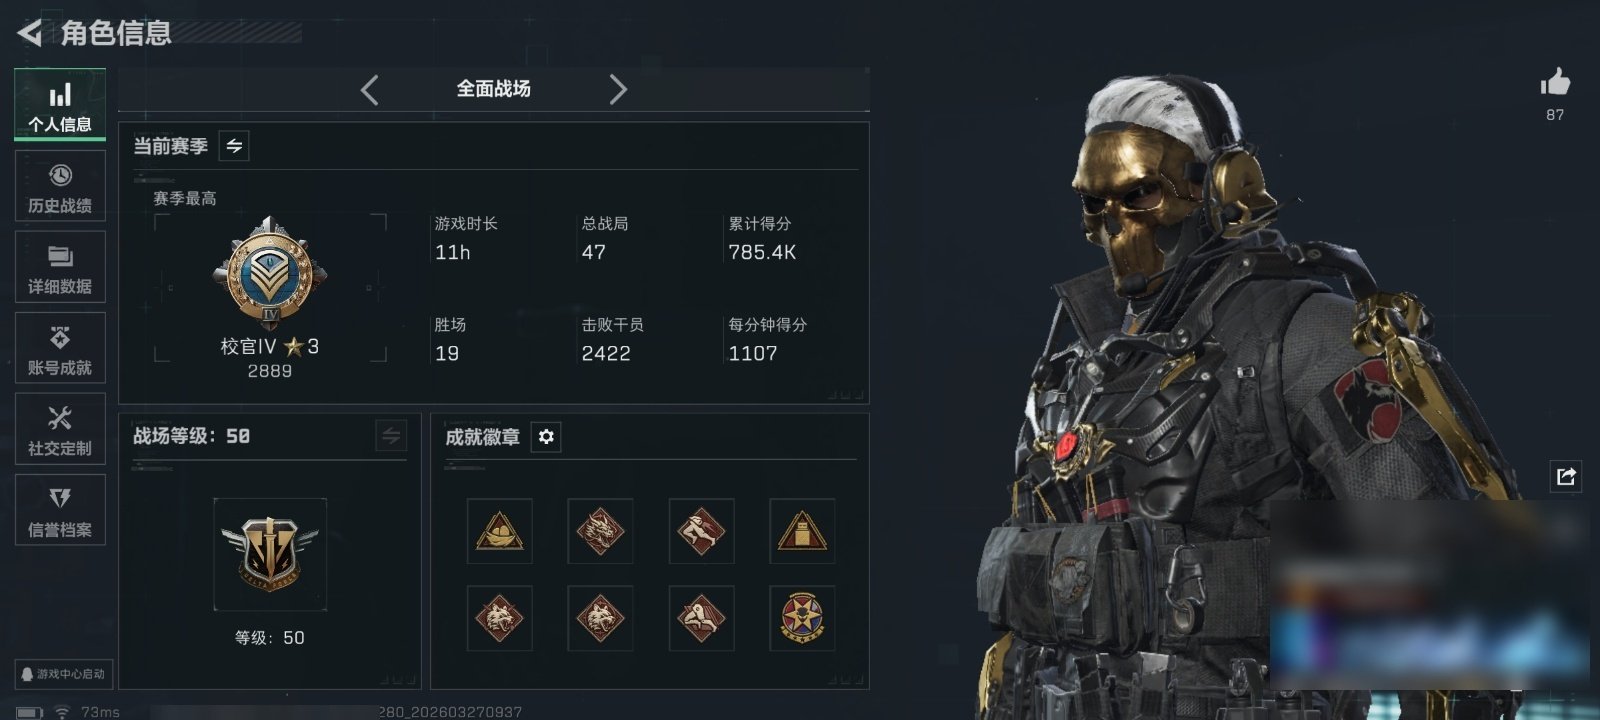
Task: Go to next game mode with right chevron
Action: 618,90
